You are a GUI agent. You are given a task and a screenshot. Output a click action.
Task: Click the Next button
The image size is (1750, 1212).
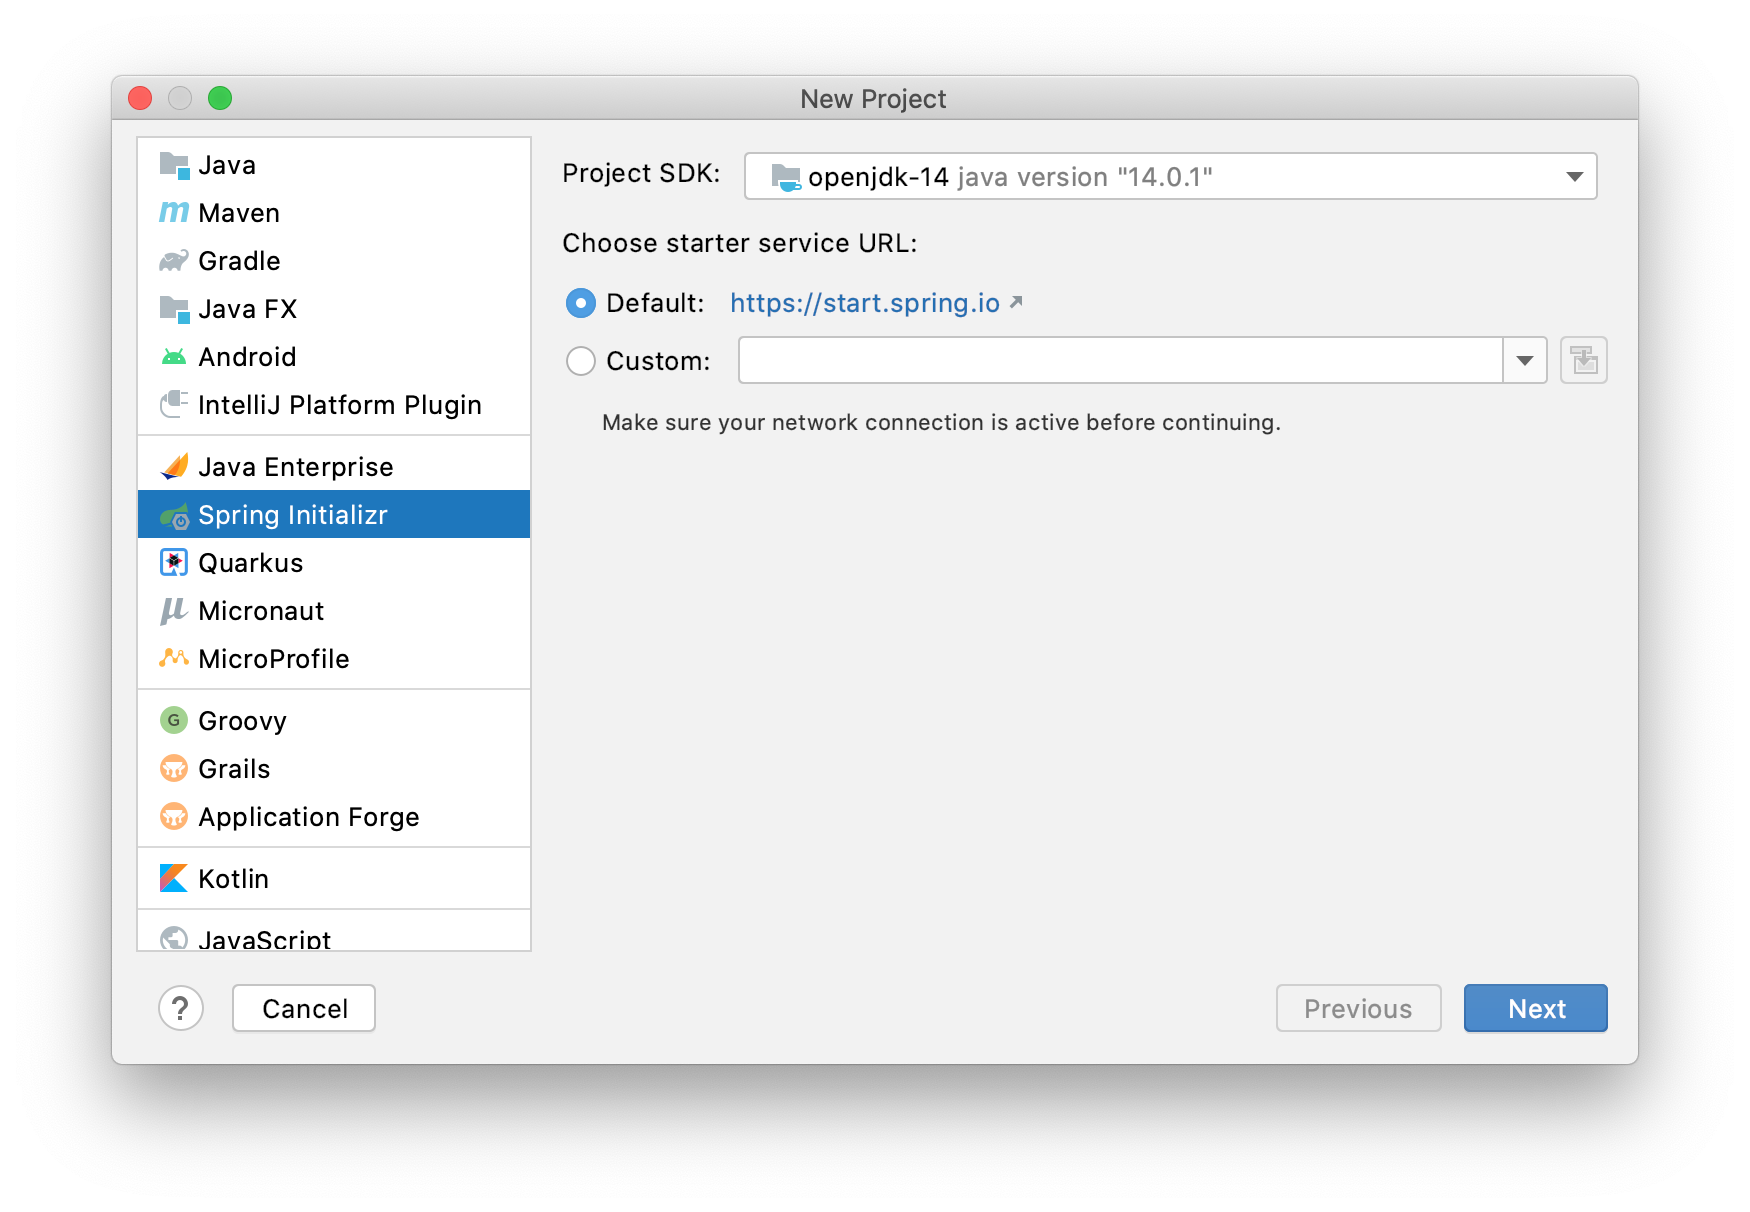click(1536, 1008)
